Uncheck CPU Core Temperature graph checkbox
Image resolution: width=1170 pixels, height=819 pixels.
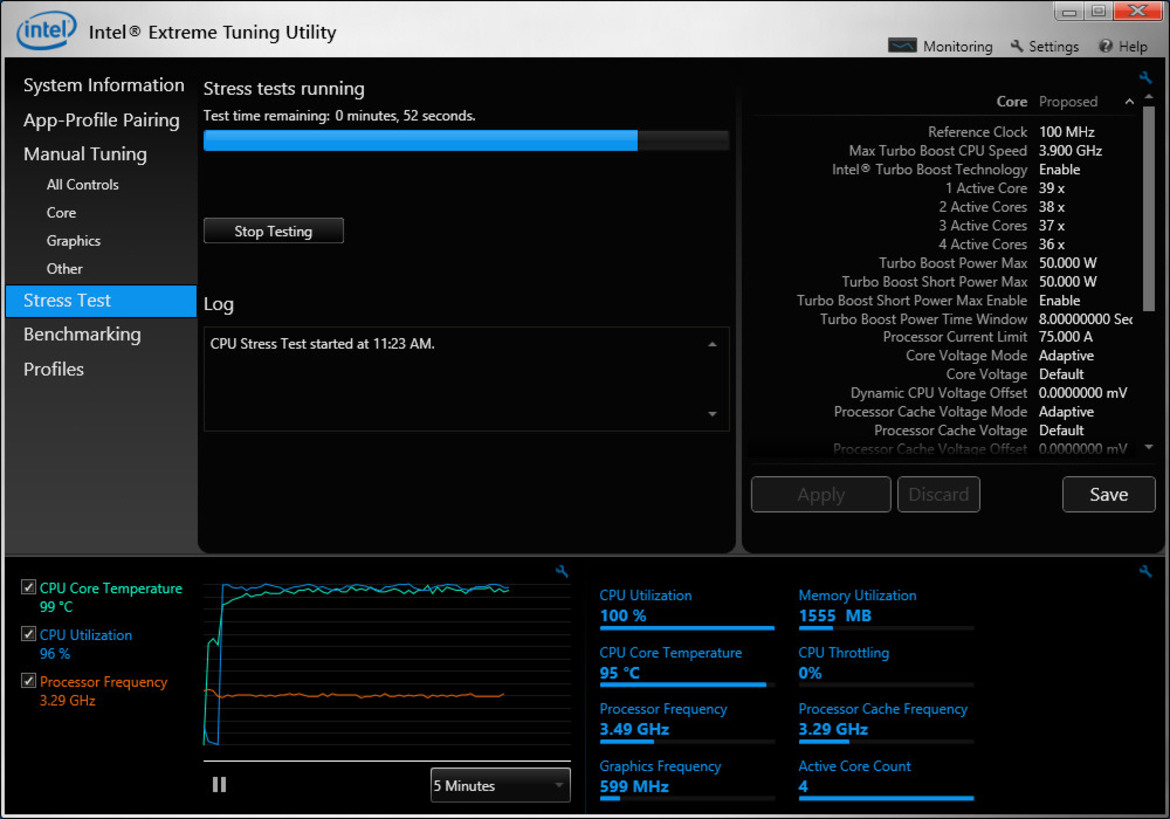[x=28, y=587]
